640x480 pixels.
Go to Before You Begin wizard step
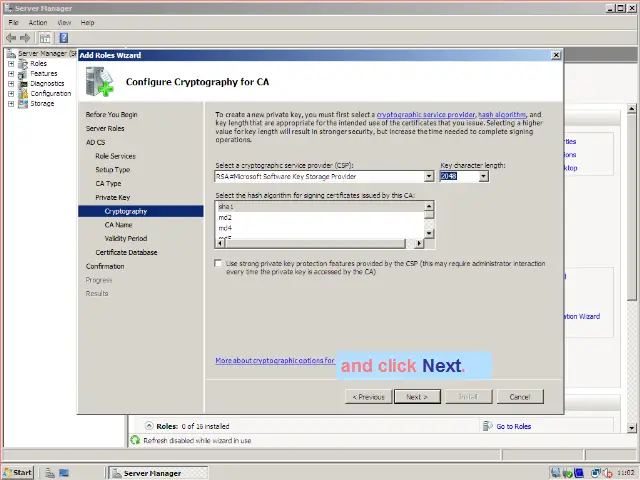(x=111, y=115)
